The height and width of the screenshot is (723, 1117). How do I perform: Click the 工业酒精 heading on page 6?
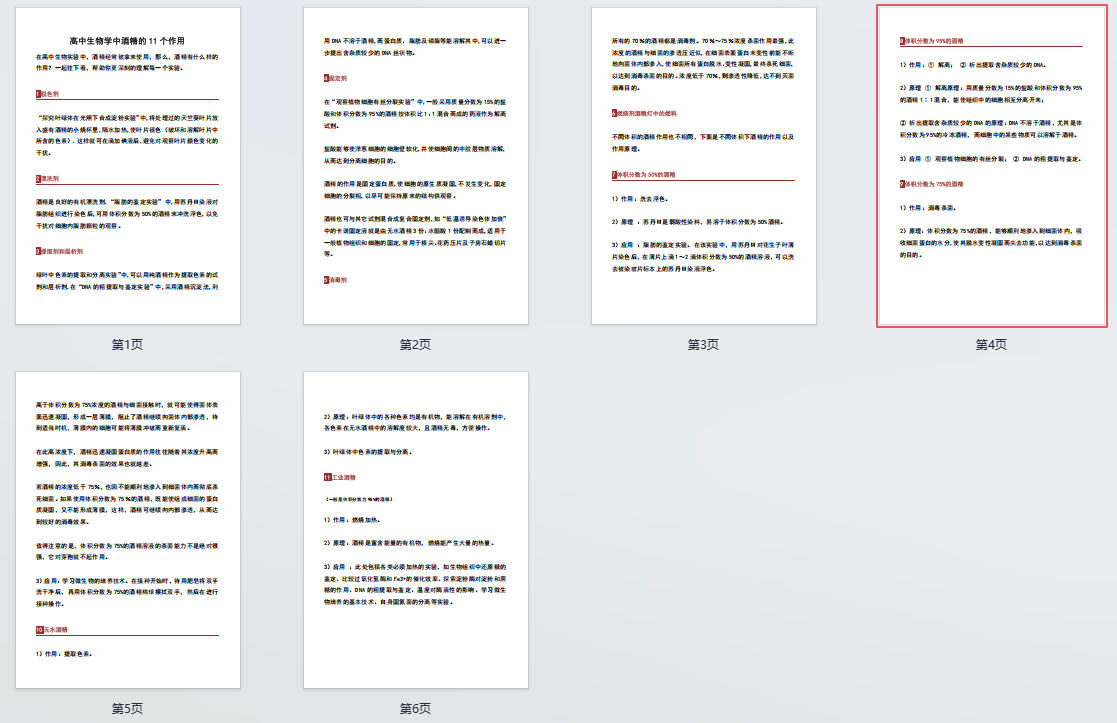click(x=338, y=478)
